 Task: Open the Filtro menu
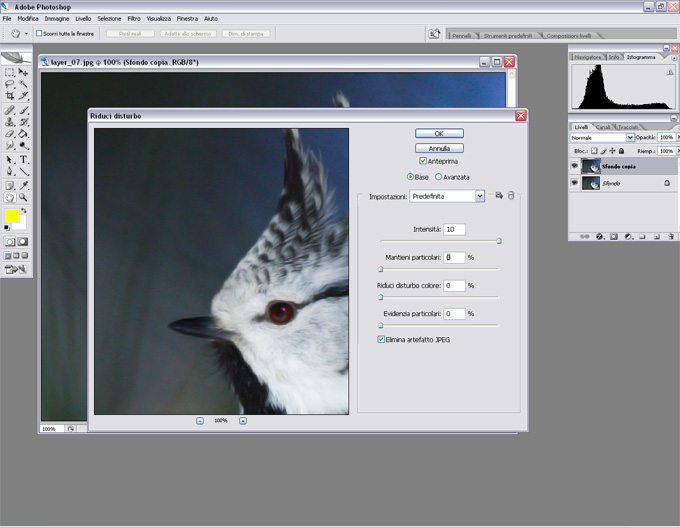[x=134, y=19]
